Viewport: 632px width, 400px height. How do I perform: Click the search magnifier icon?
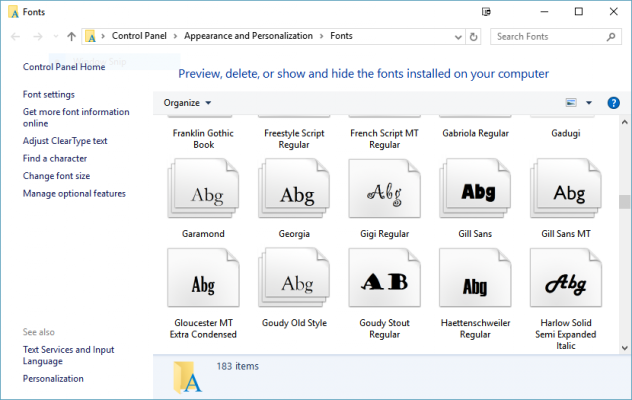coord(611,37)
